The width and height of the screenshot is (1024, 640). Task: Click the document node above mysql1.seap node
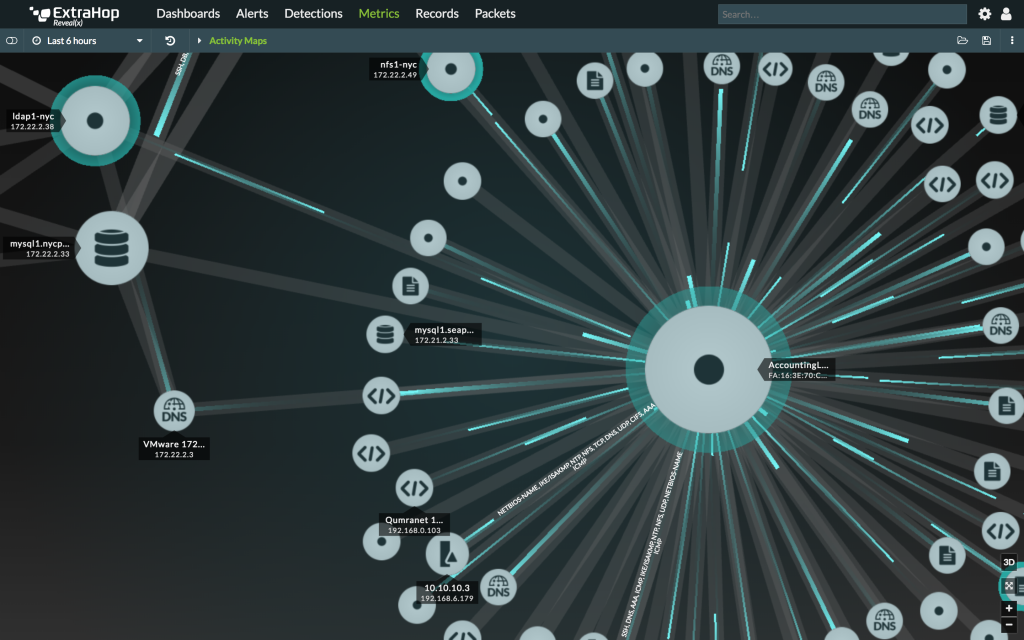click(x=410, y=286)
